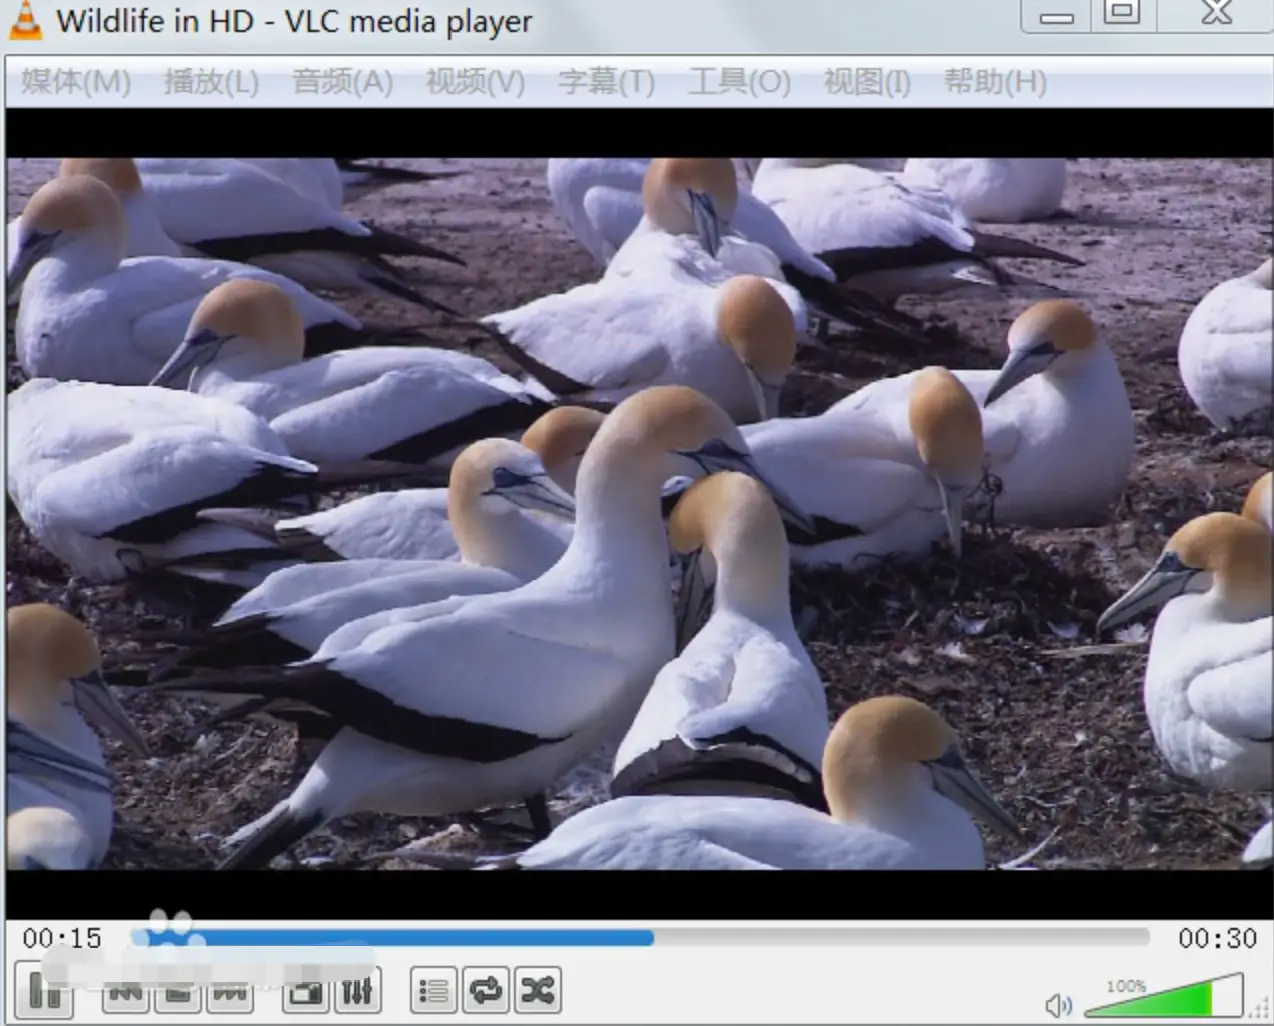Open the 媒体(M) menu
1274x1026 pixels.
coord(76,82)
